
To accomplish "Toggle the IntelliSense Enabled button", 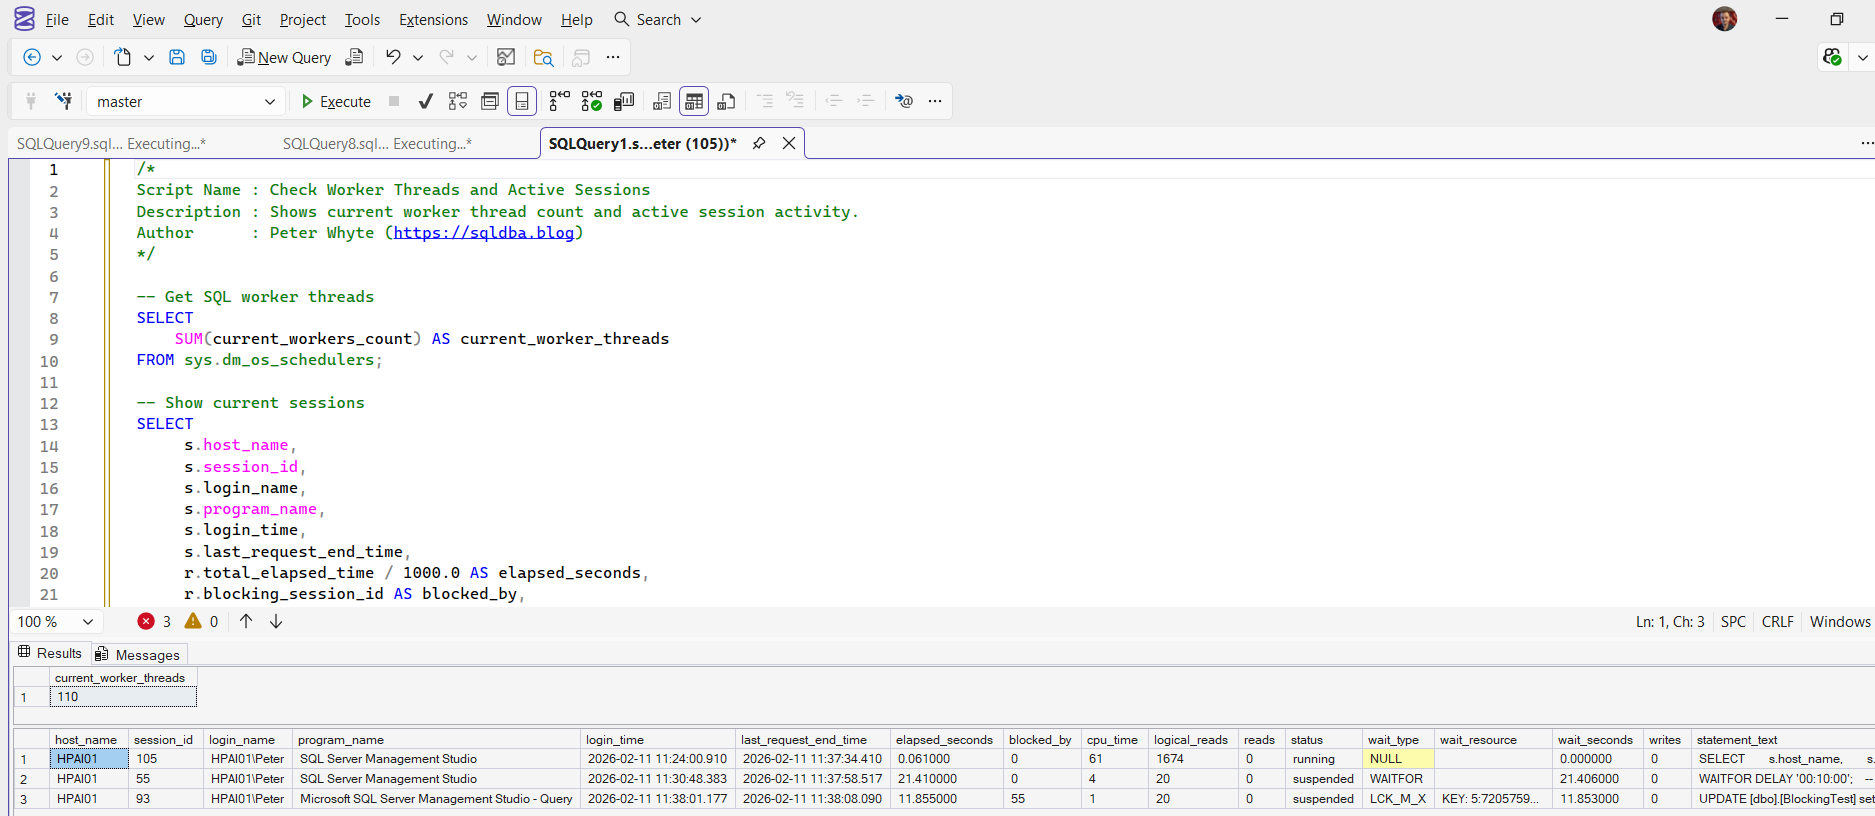I will (522, 101).
